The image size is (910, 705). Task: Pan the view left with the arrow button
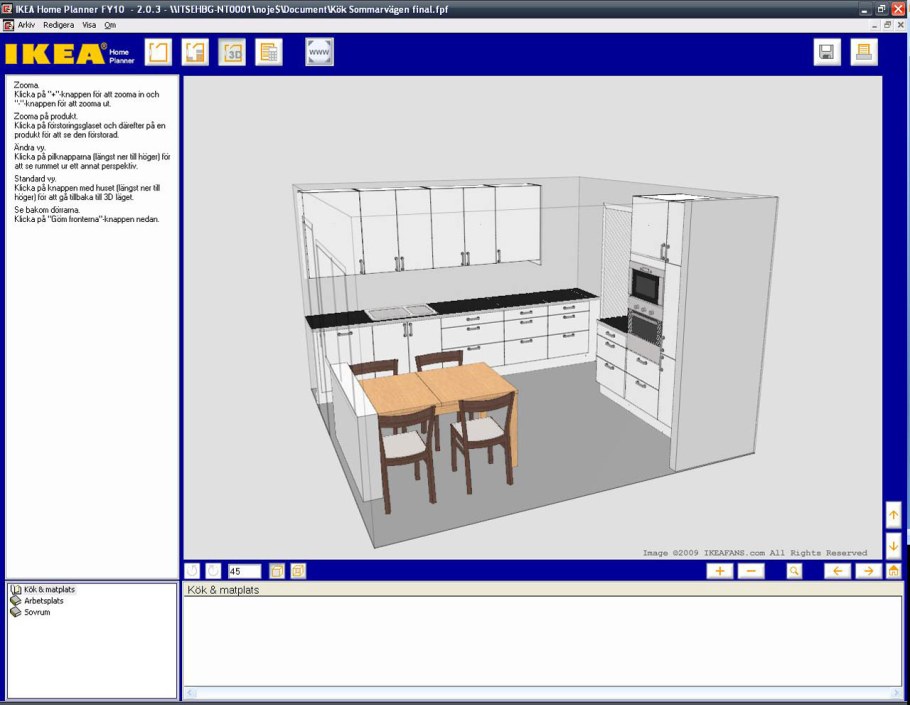(x=837, y=570)
